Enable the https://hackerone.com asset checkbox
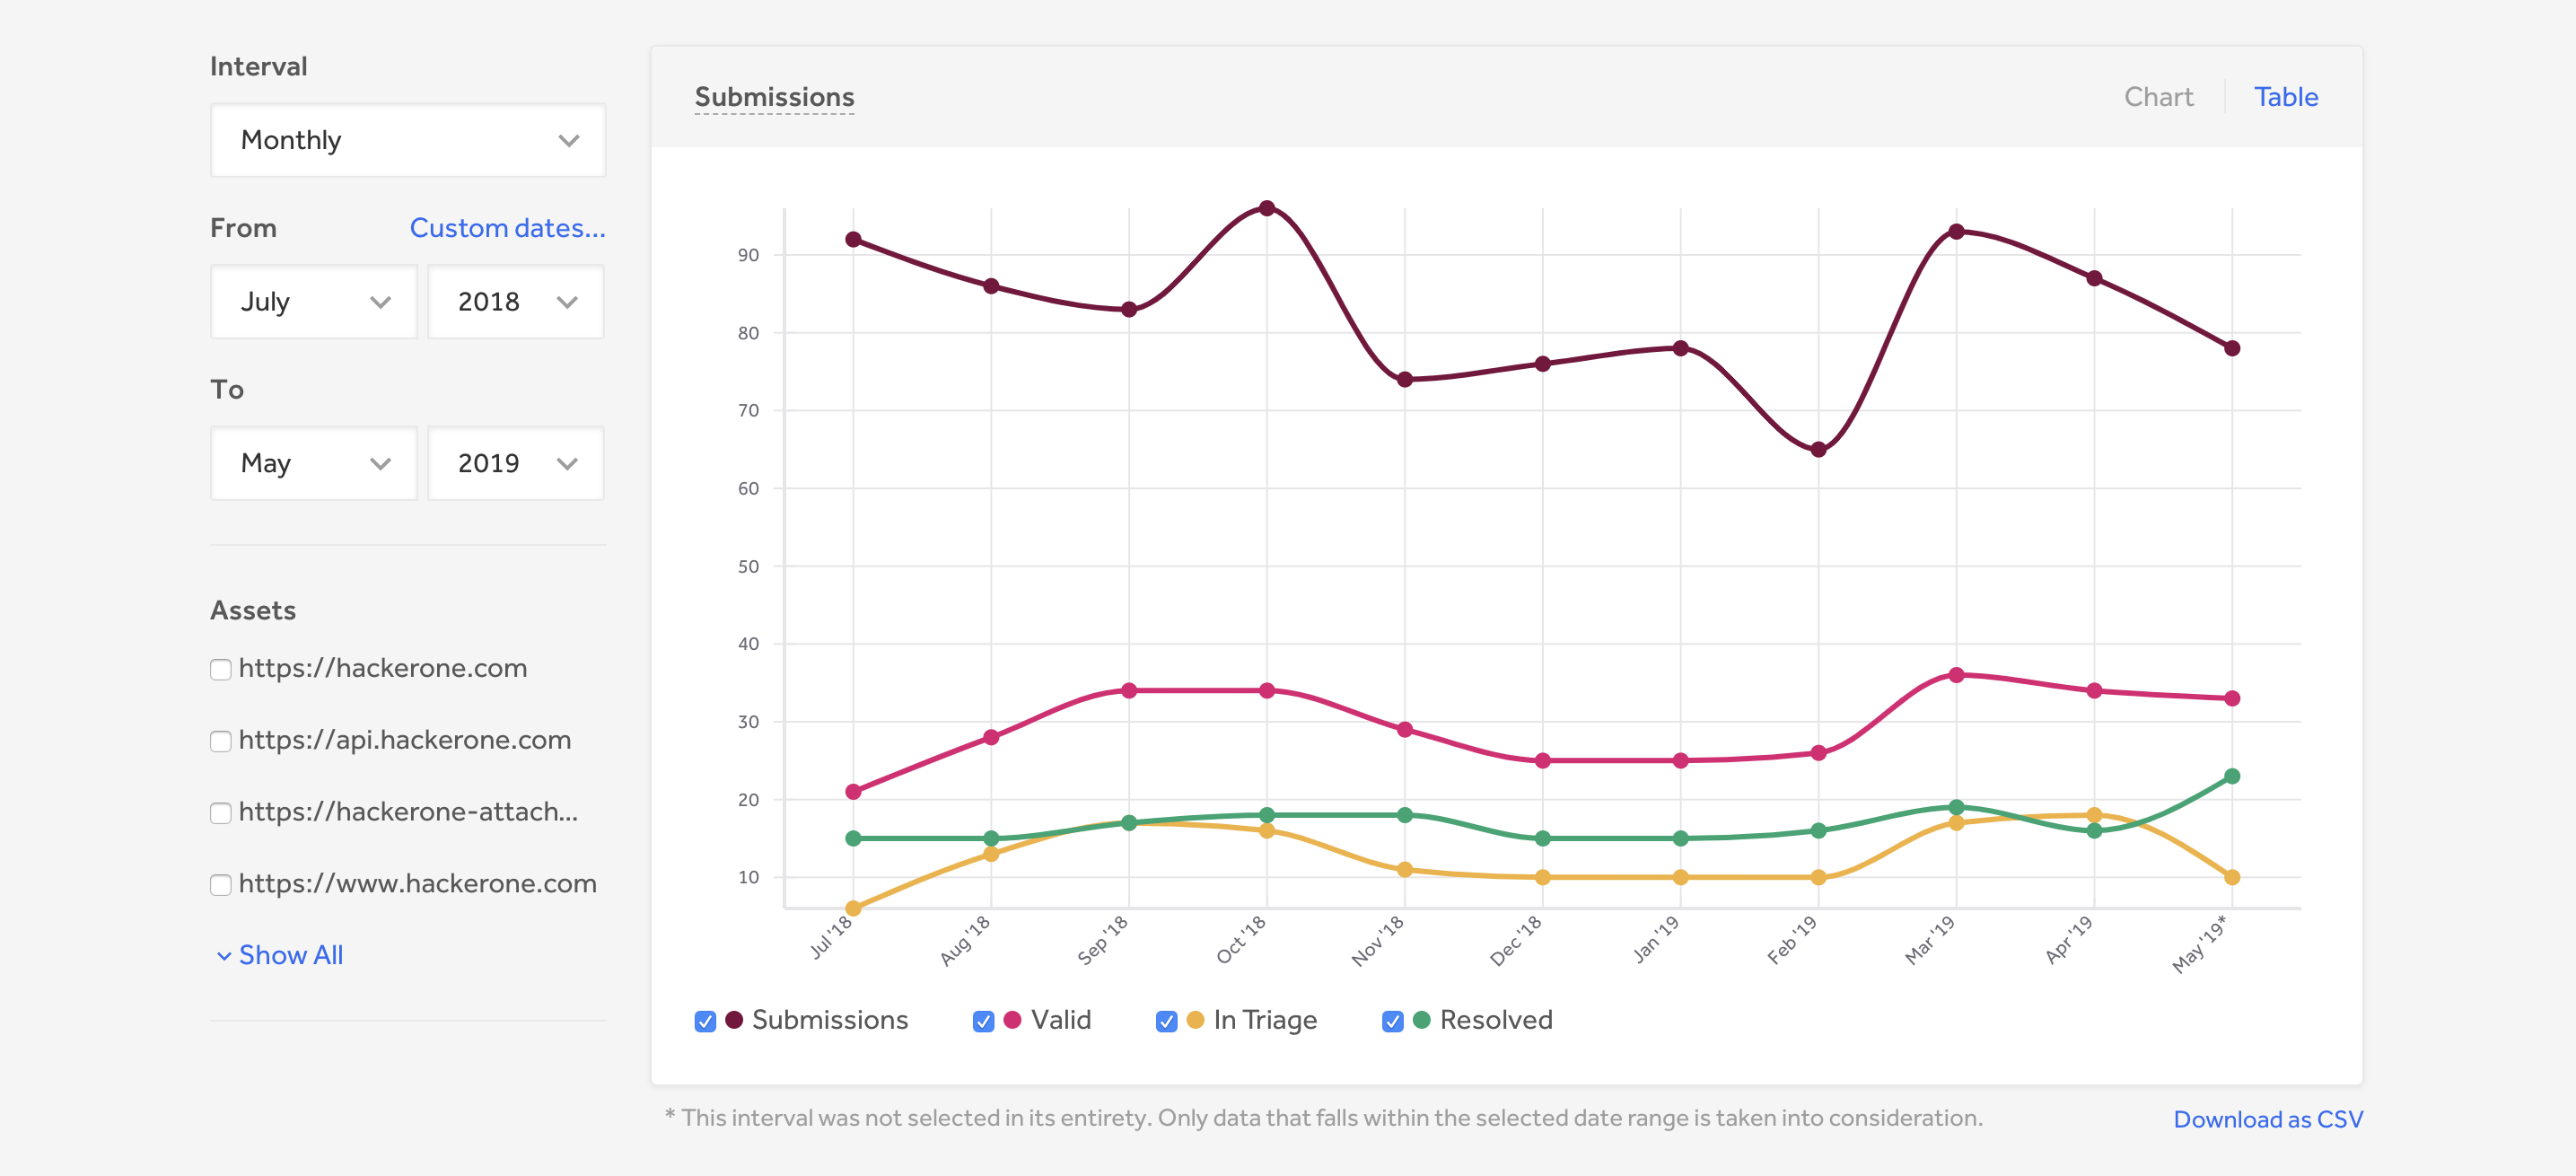Image resolution: width=2576 pixels, height=1176 pixels. coord(221,669)
